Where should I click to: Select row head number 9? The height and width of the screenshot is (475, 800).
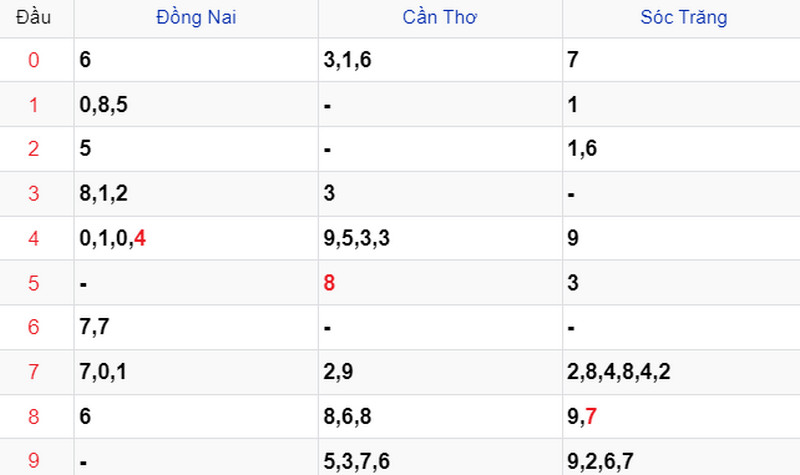coord(34,461)
